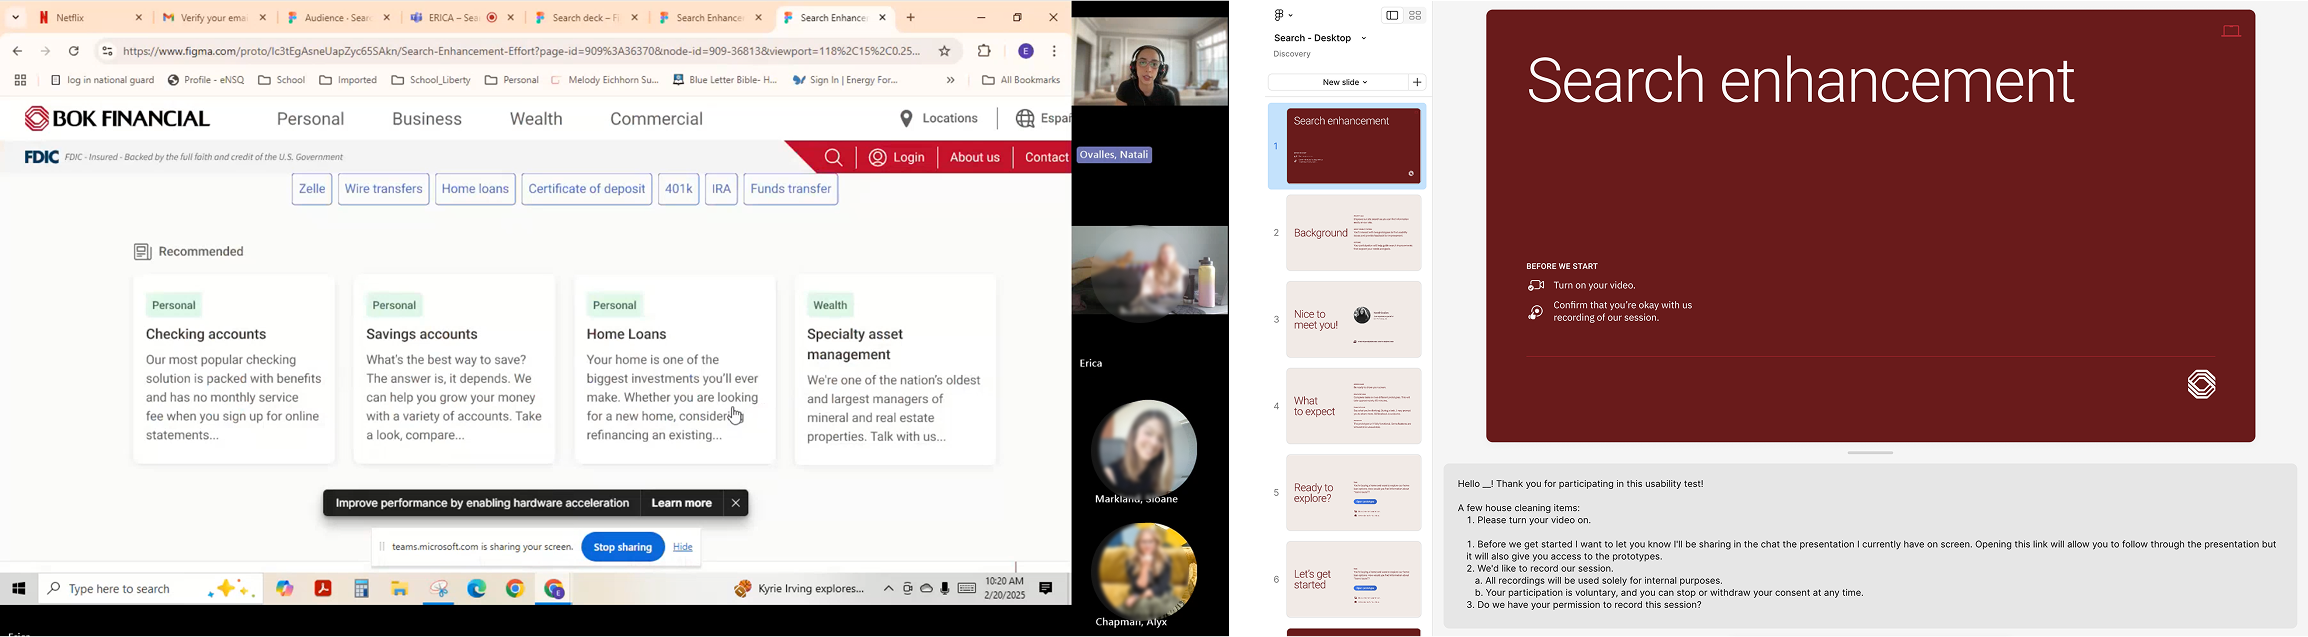2308x637 pixels.
Task: Dismiss the hardware acceleration notification
Action: [737, 503]
